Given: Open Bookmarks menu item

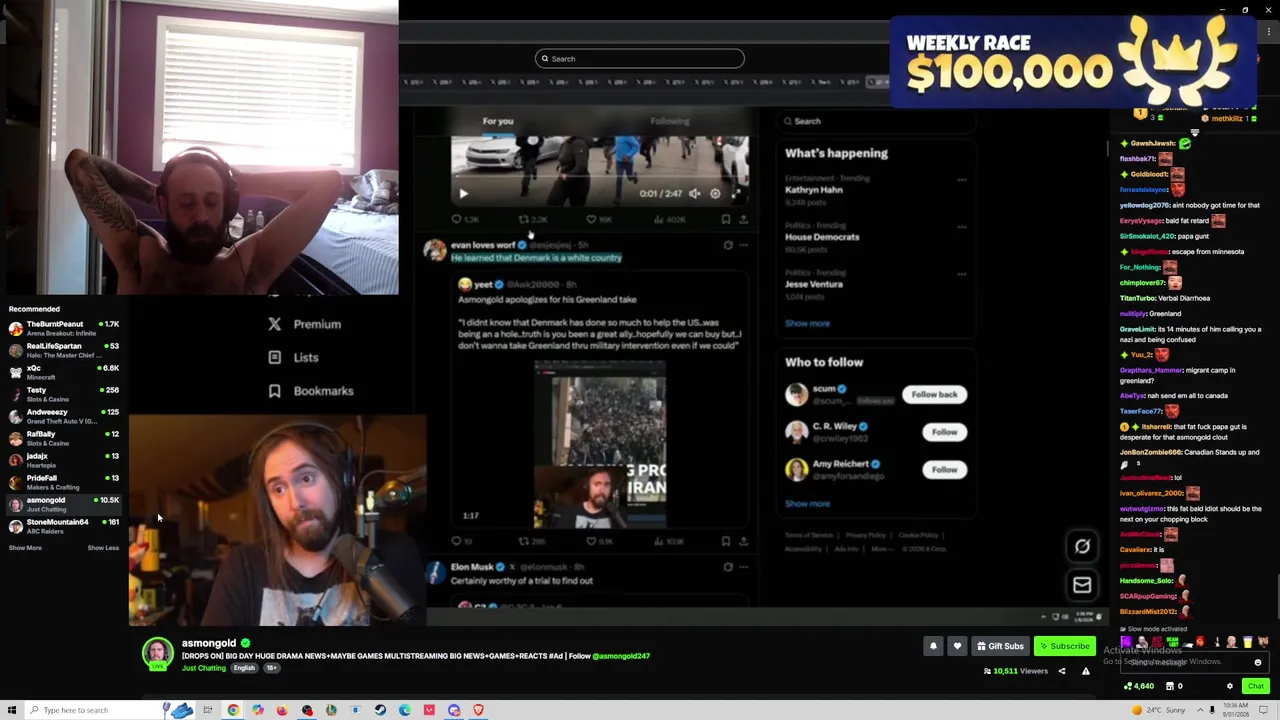Looking at the screenshot, I should point(311,391).
